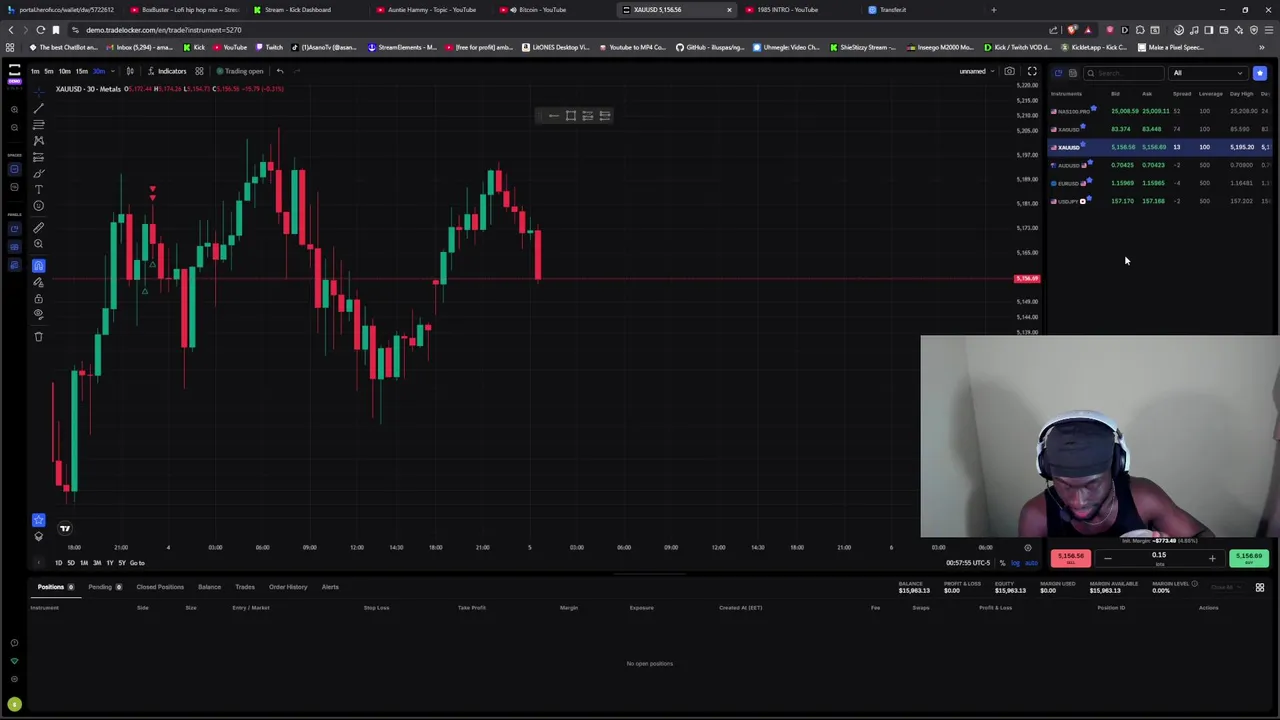Open the Balance tab
Image resolution: width=1280 pixels, height=720 pixels.
(x=209, y=587)
